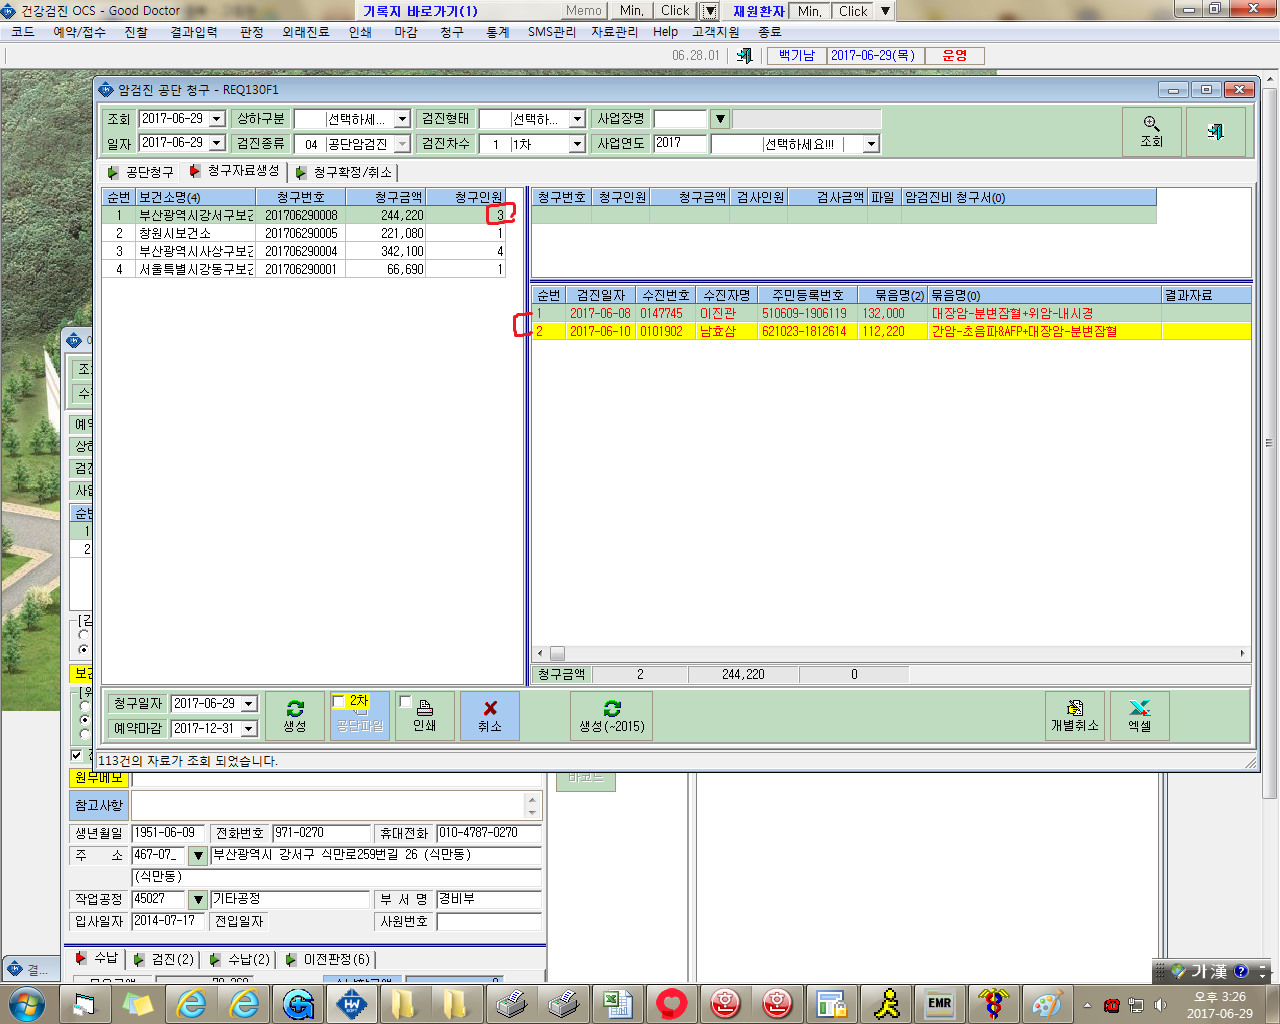Click the 생성(~2015) button
Image resolution: width=1280 pixels, height=1024 pixels.
tap(612, 716)
